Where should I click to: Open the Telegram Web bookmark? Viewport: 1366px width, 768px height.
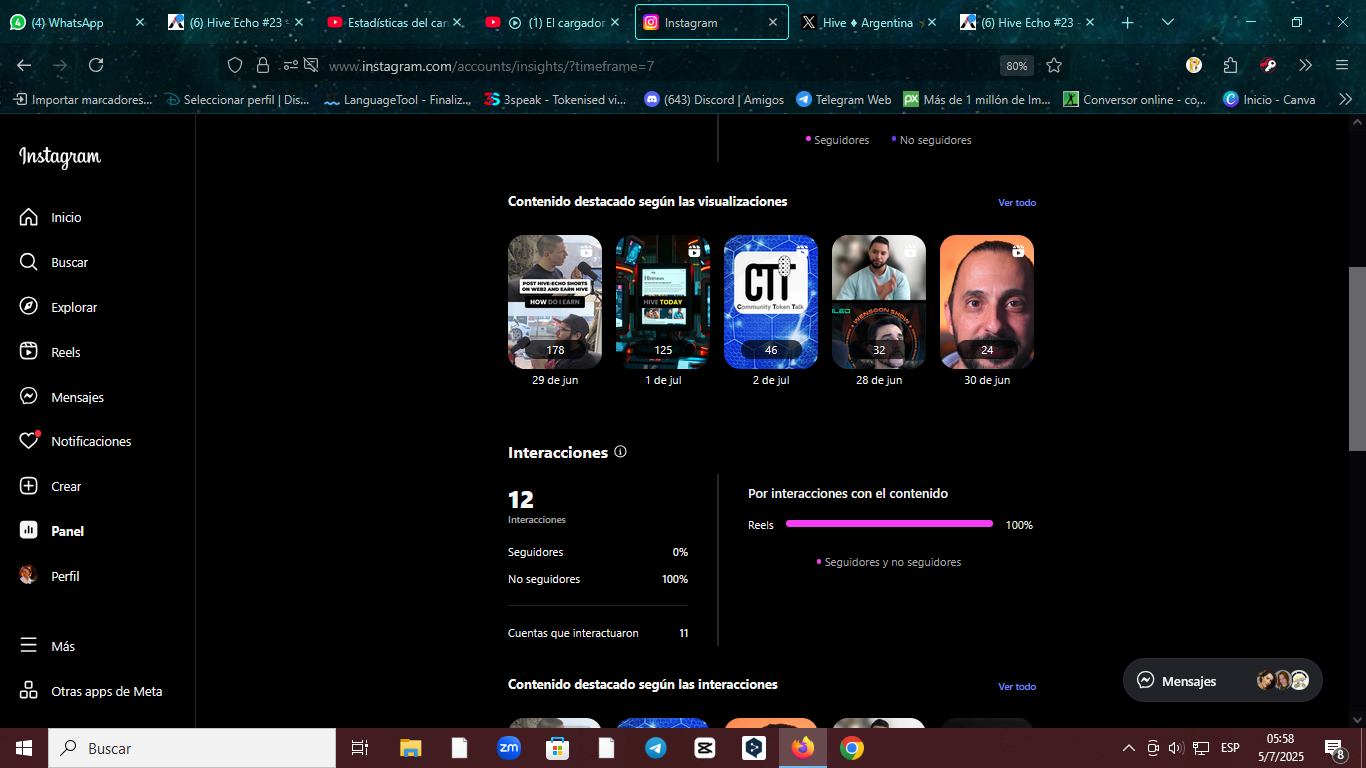click(844, 99)
